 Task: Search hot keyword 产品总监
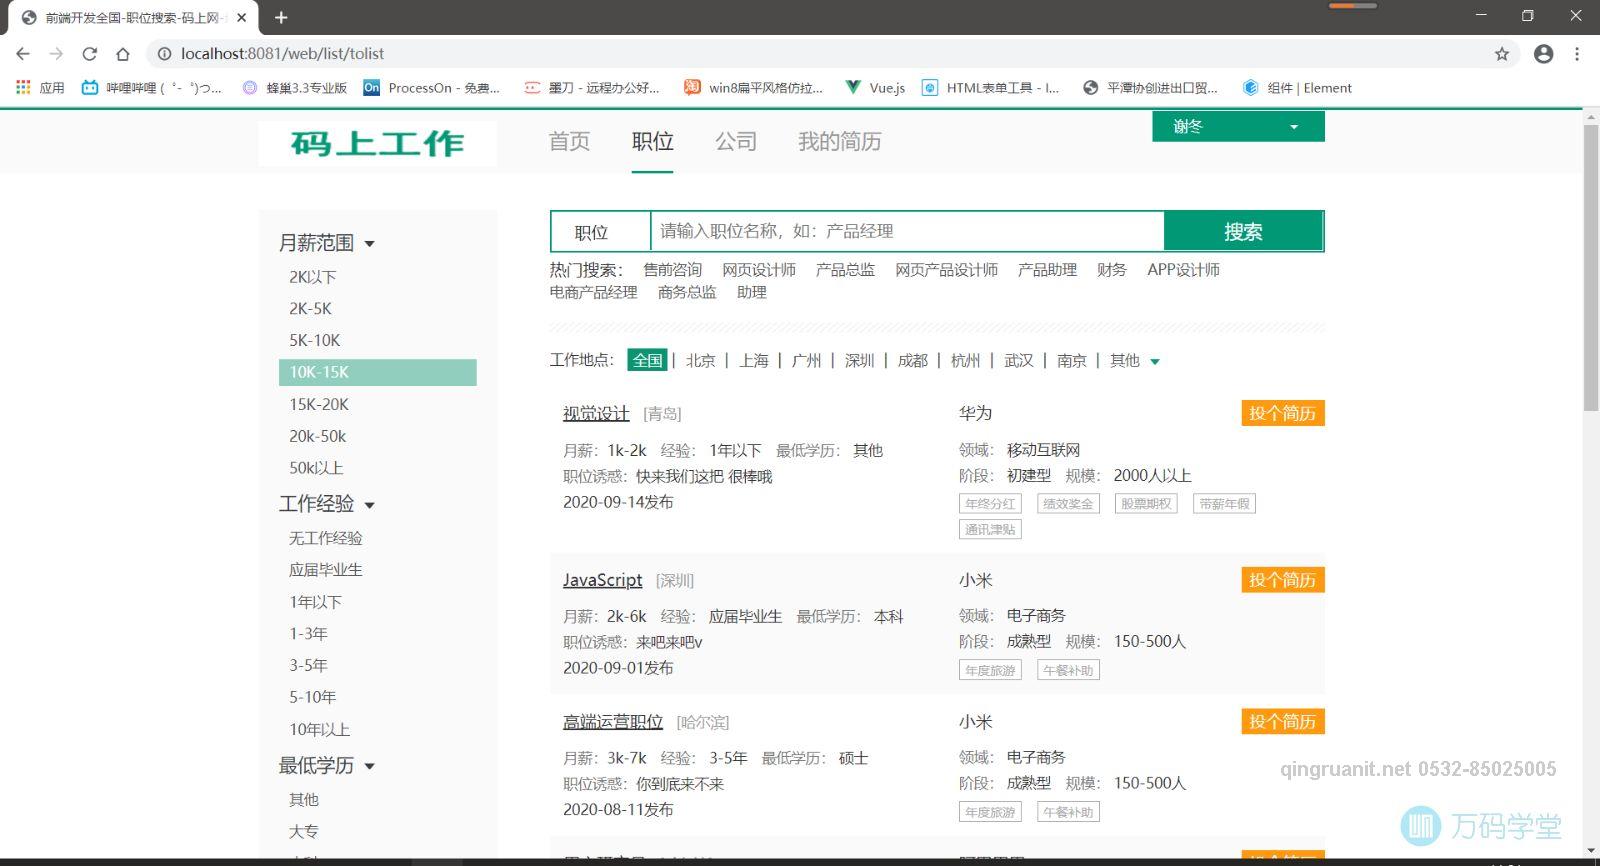[845, 270]
